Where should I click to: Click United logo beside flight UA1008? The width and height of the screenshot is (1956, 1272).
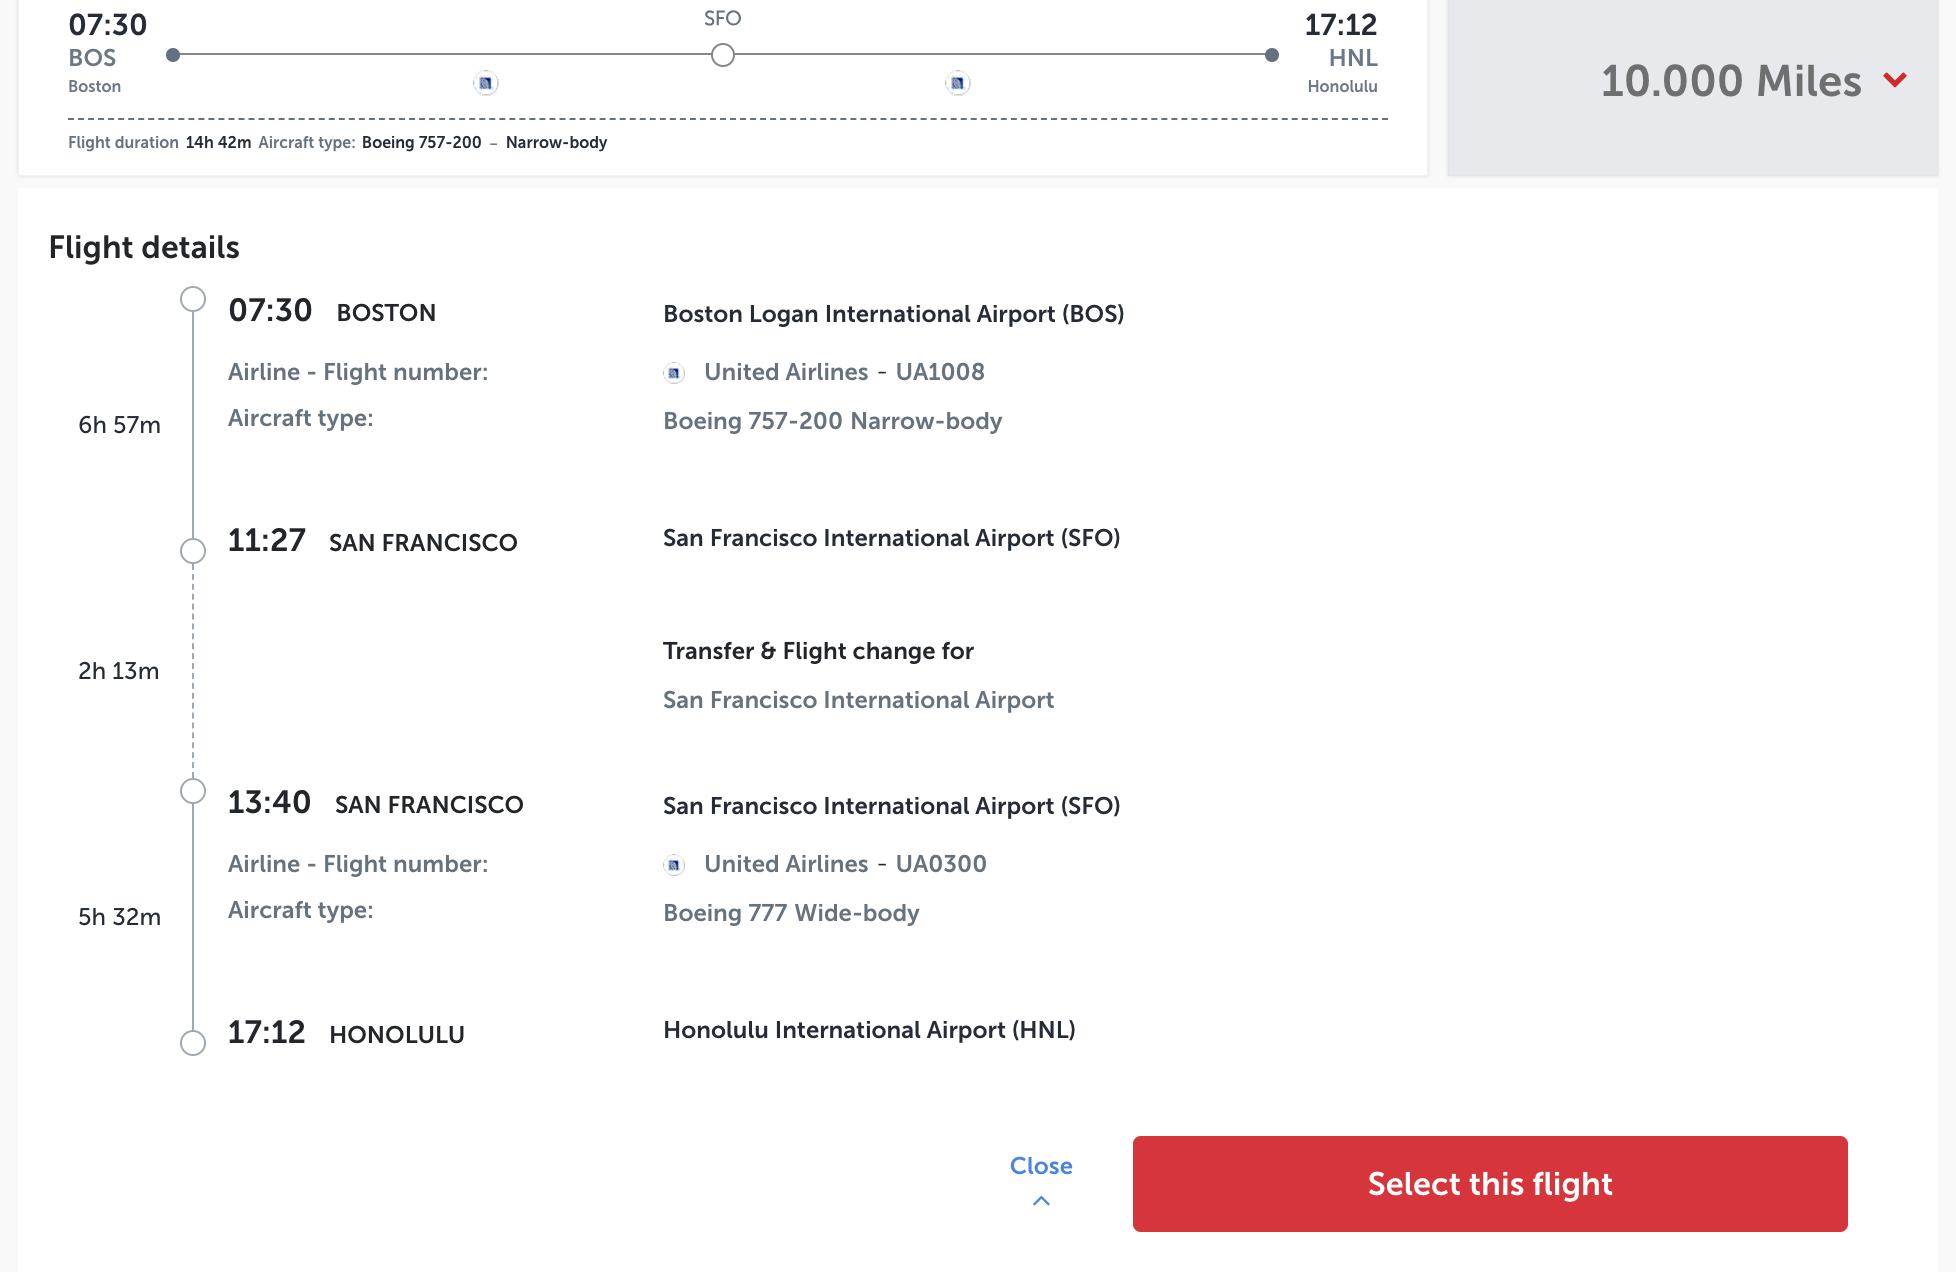pyautogui.click(x=674, y=373)
